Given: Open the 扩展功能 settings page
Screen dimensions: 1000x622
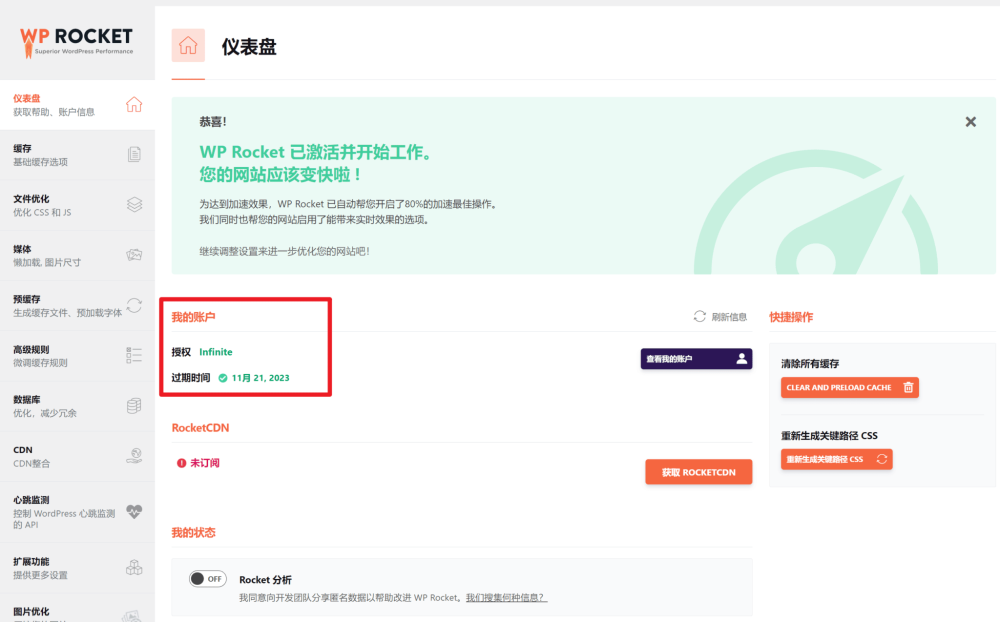Looking at the screenshot, I should (77, 568).
